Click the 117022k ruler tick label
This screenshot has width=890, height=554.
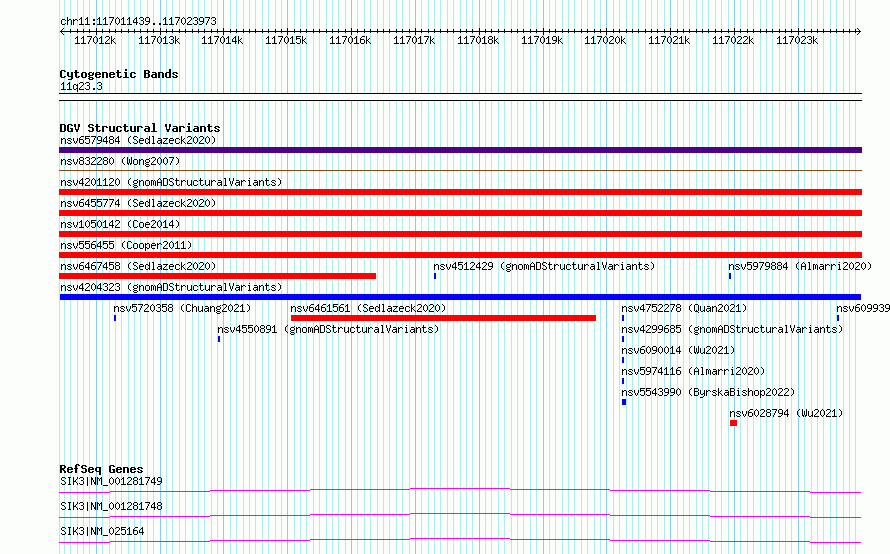[733, 40]
